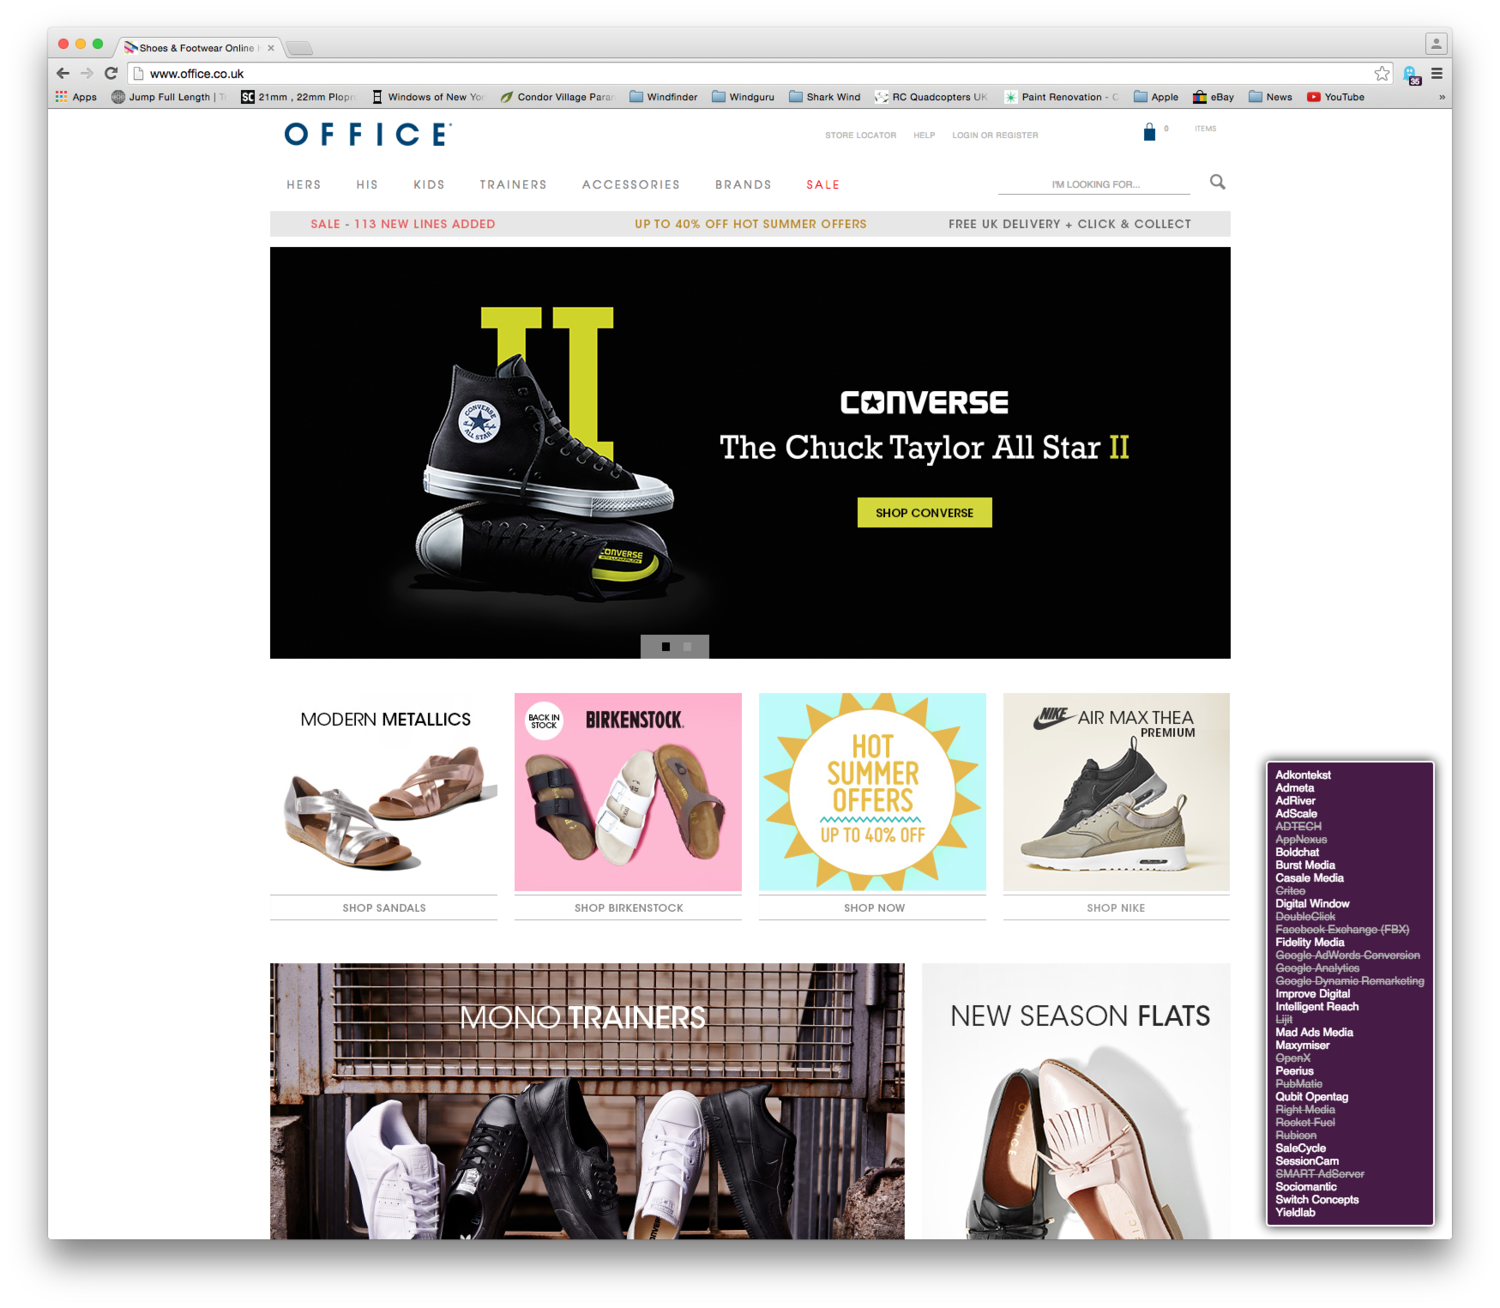Reload the page with refresh icon
The image size is (1500, 1308).
click(x=111, y=73)
